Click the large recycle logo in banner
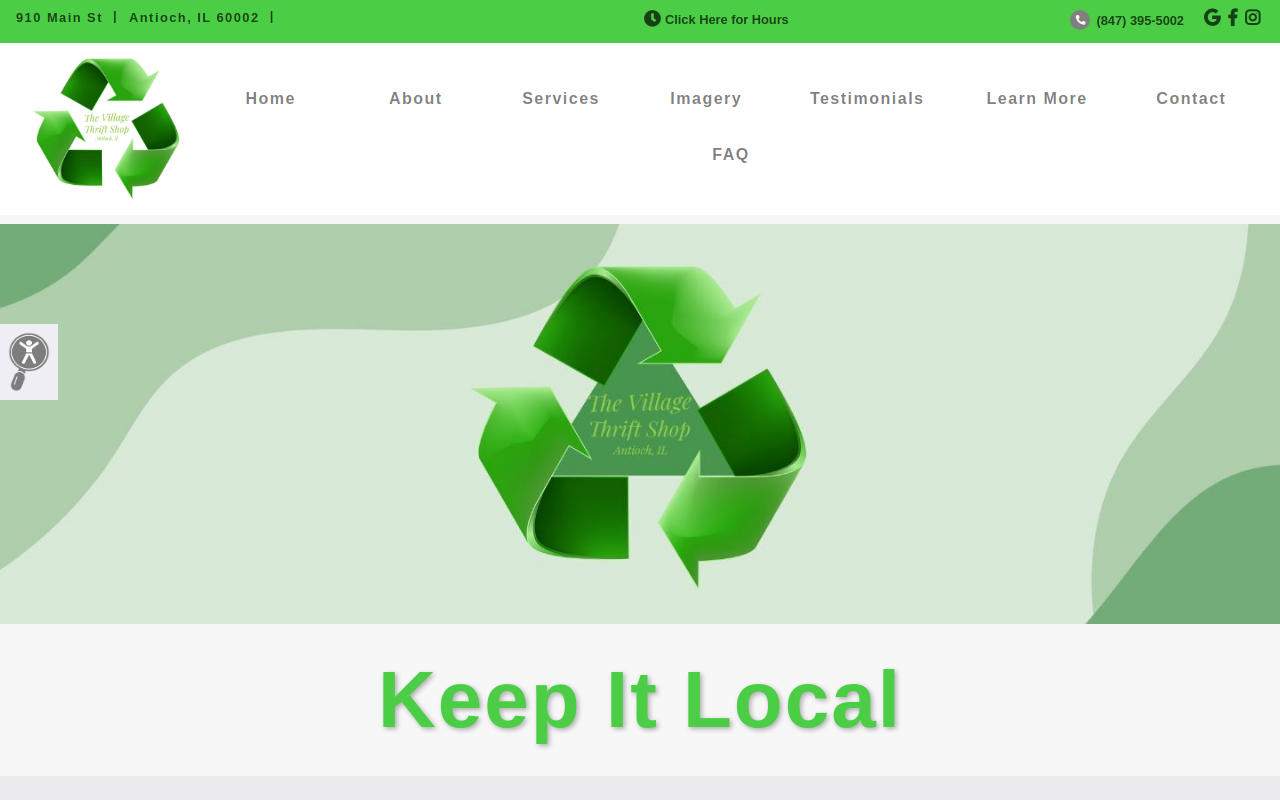Viewport: 1280px width, 800px height. pos(639,426)
